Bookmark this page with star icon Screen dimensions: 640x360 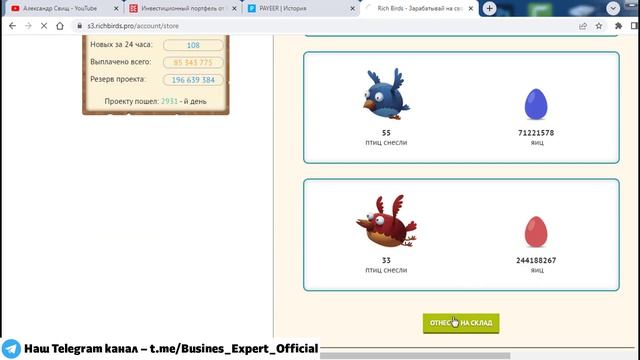coord(599,26)
